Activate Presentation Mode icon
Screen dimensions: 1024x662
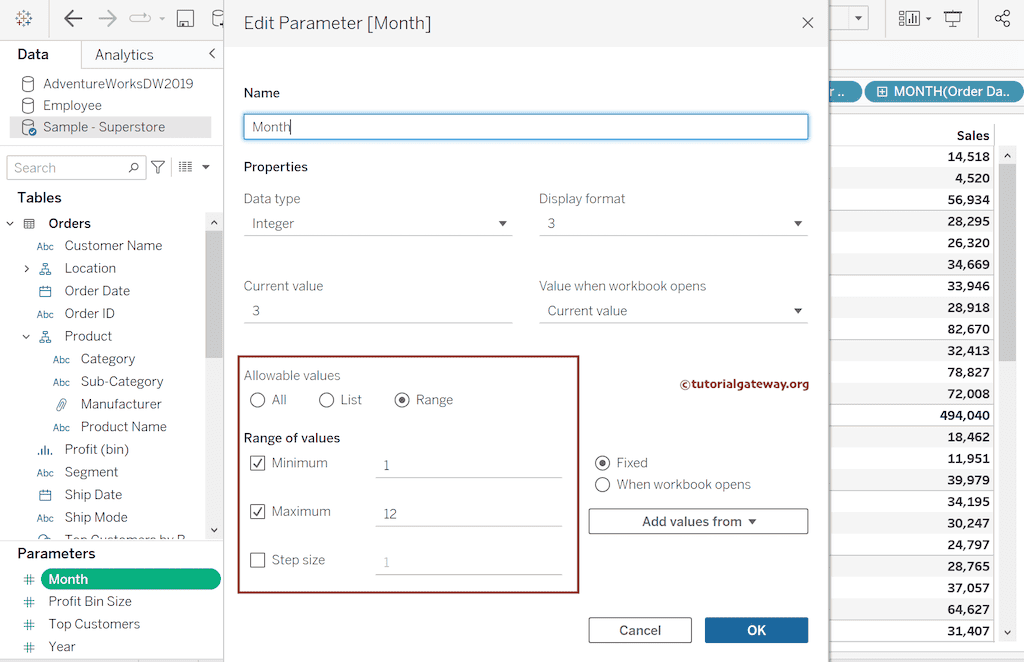tap(955, 18)
